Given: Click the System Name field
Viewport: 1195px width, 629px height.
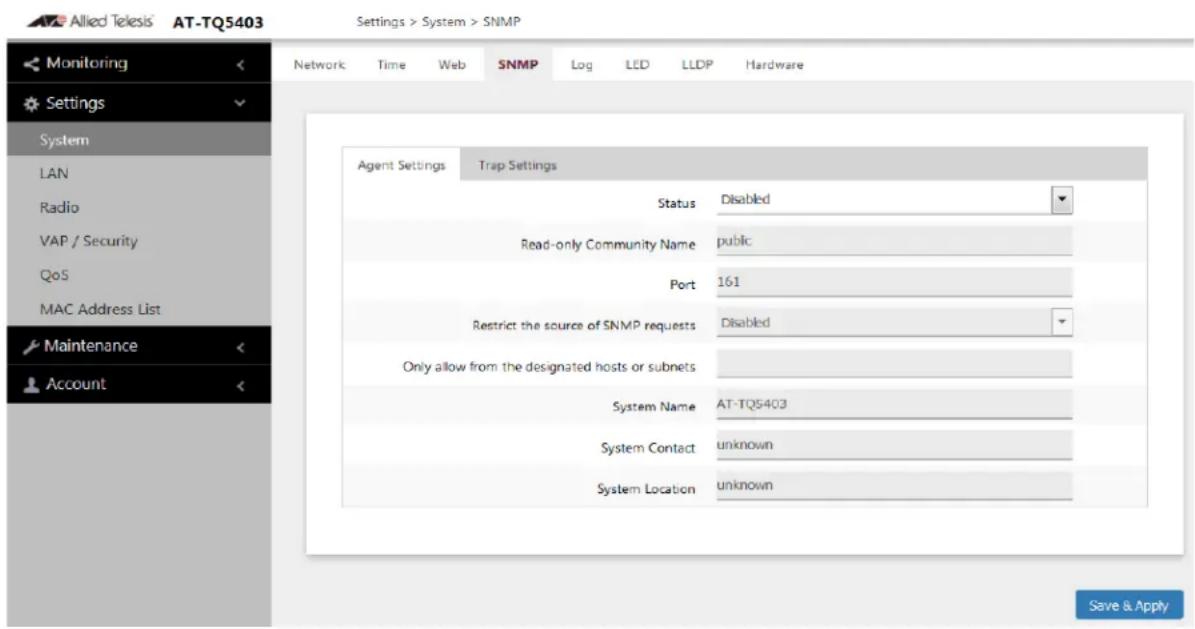Looking at the screenshot, I should [894, 404].
